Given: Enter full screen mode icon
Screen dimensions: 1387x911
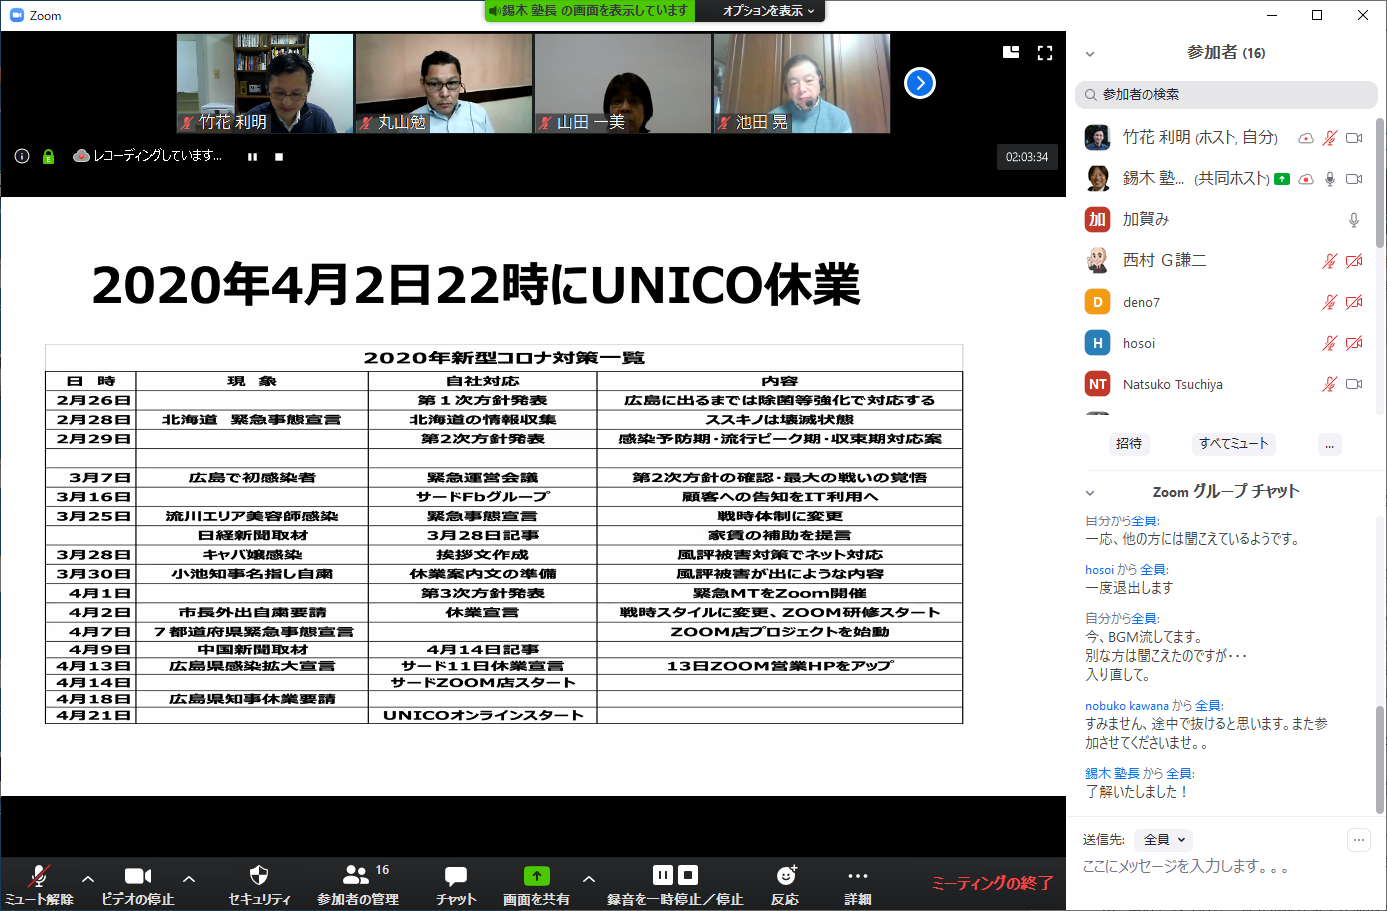Looking at the screenshot, I should coord(1045,53).
